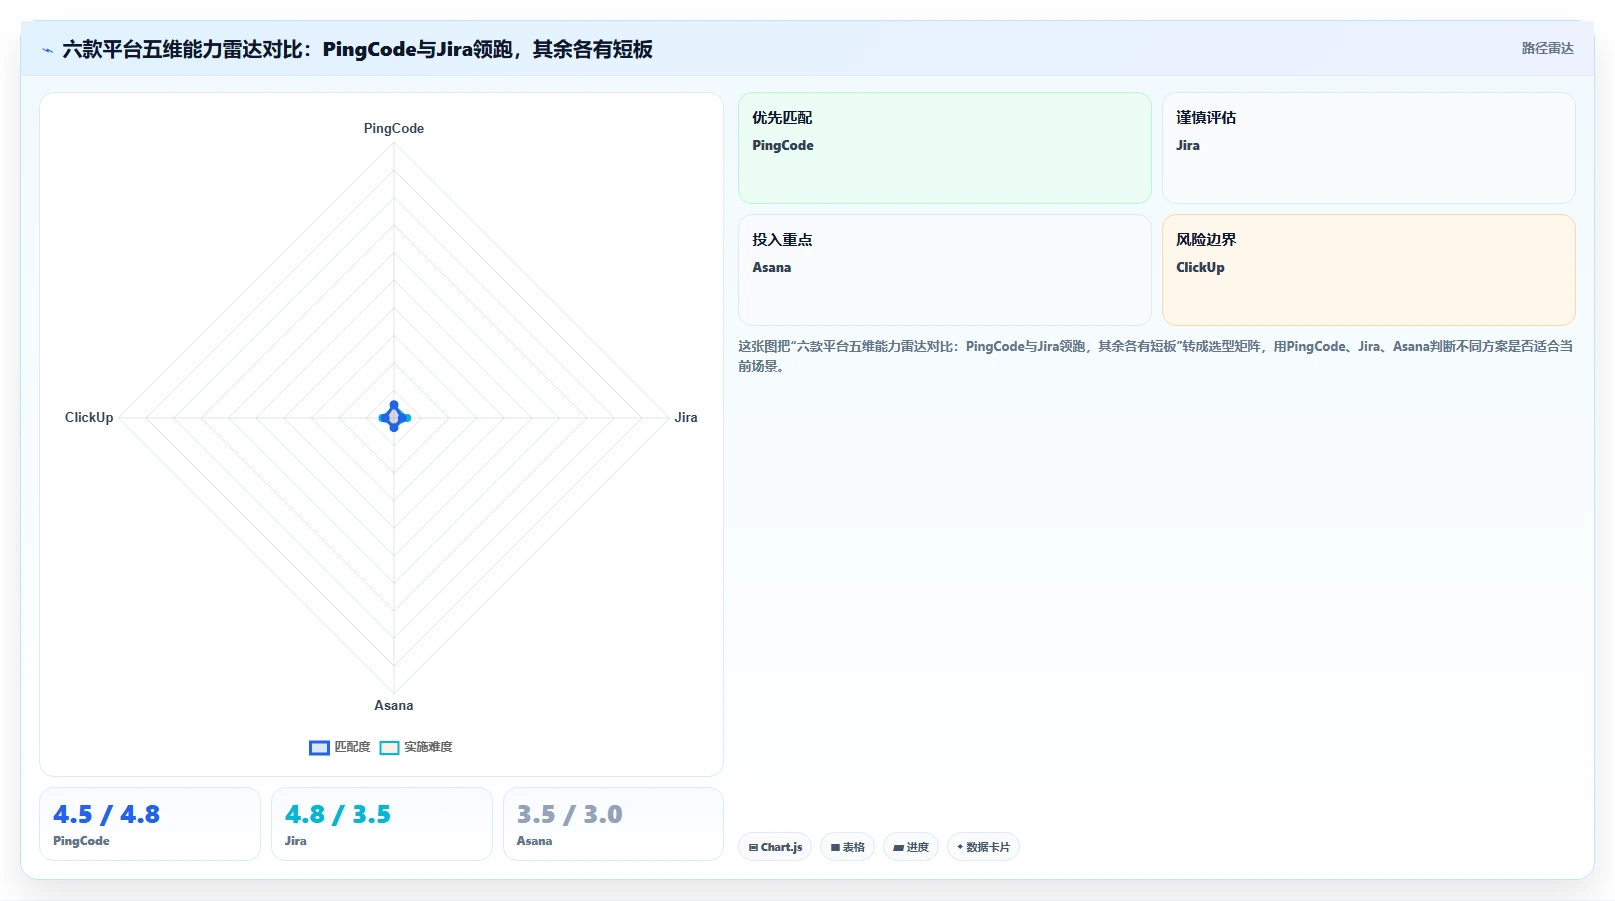
Task: Click the 路径雷达 label in header
Action: point(1547,48)
